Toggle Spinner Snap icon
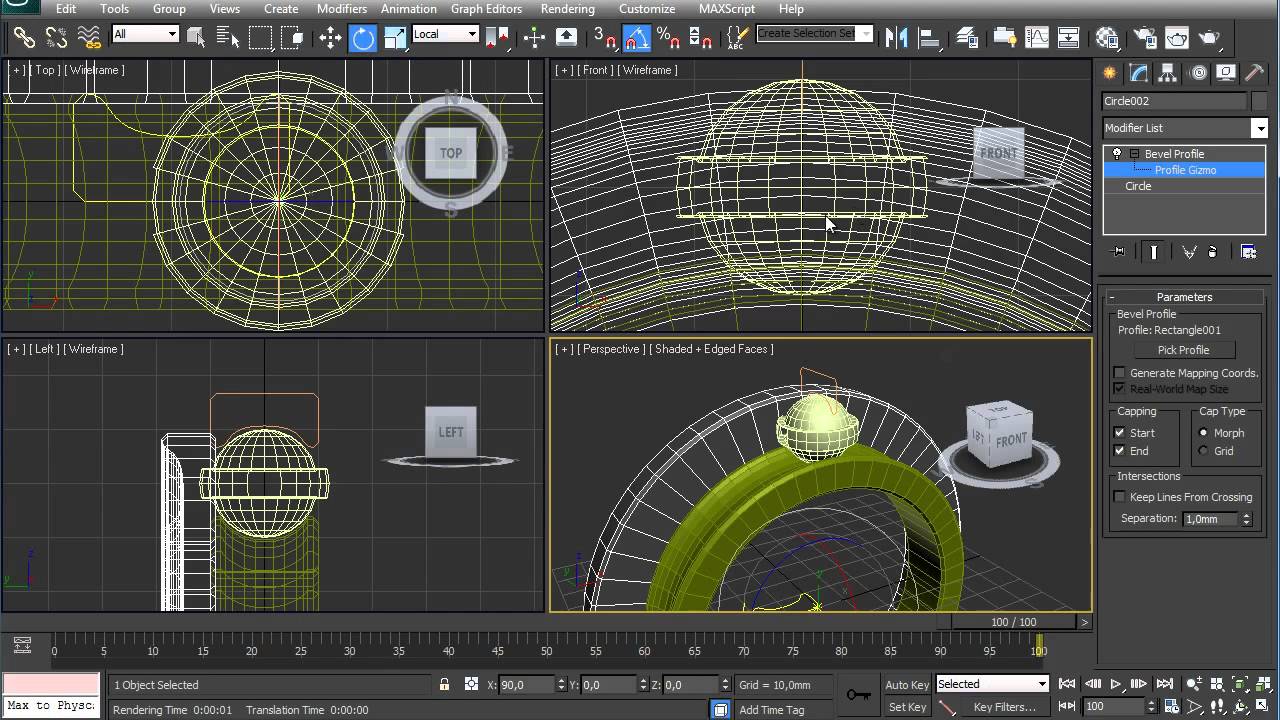The height and width of the screenshot is (720, 1280). pos(701,38)
